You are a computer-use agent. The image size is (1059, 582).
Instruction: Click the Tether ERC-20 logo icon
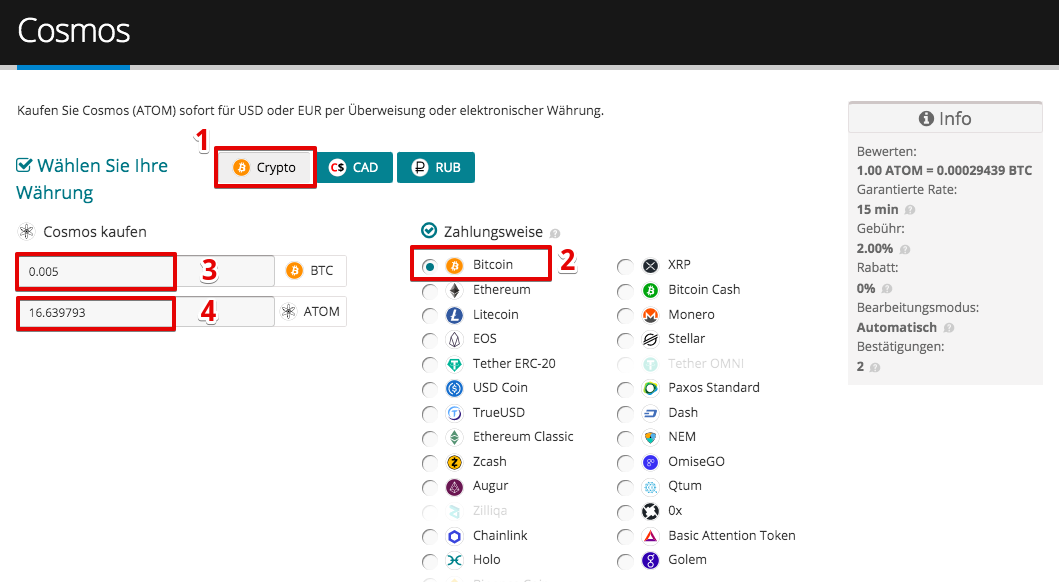coord(455,364)
